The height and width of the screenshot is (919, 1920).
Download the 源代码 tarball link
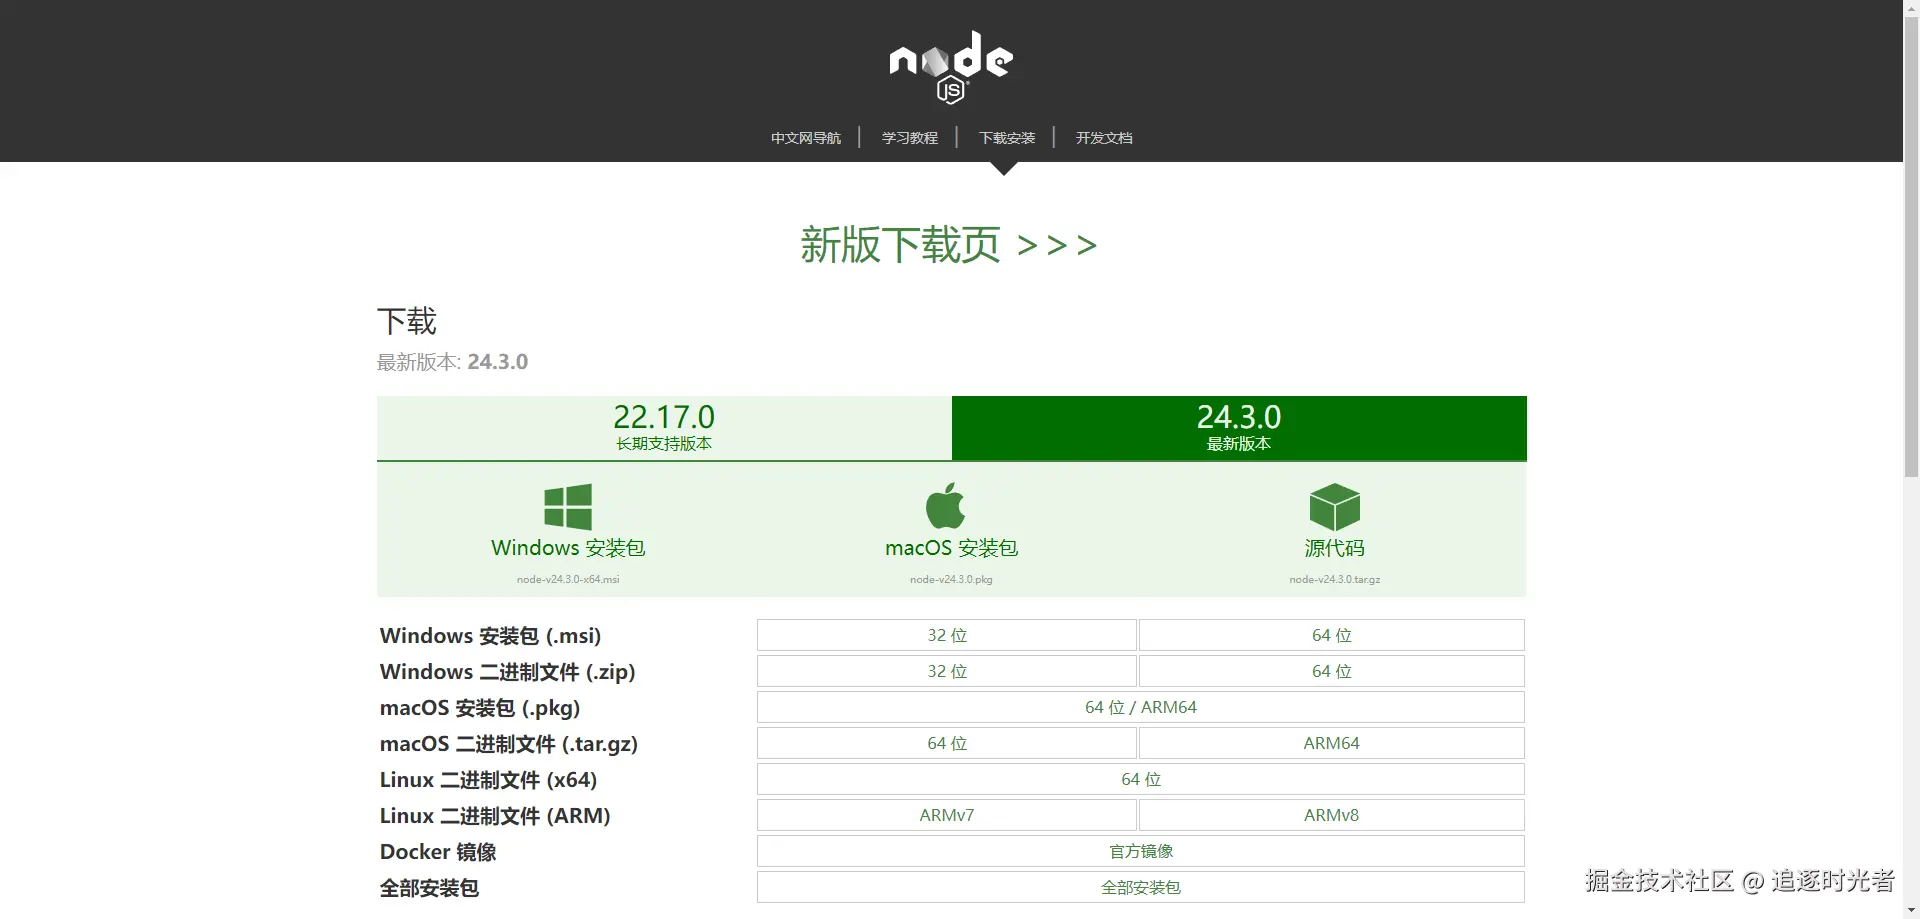[x=1335, y=548]
